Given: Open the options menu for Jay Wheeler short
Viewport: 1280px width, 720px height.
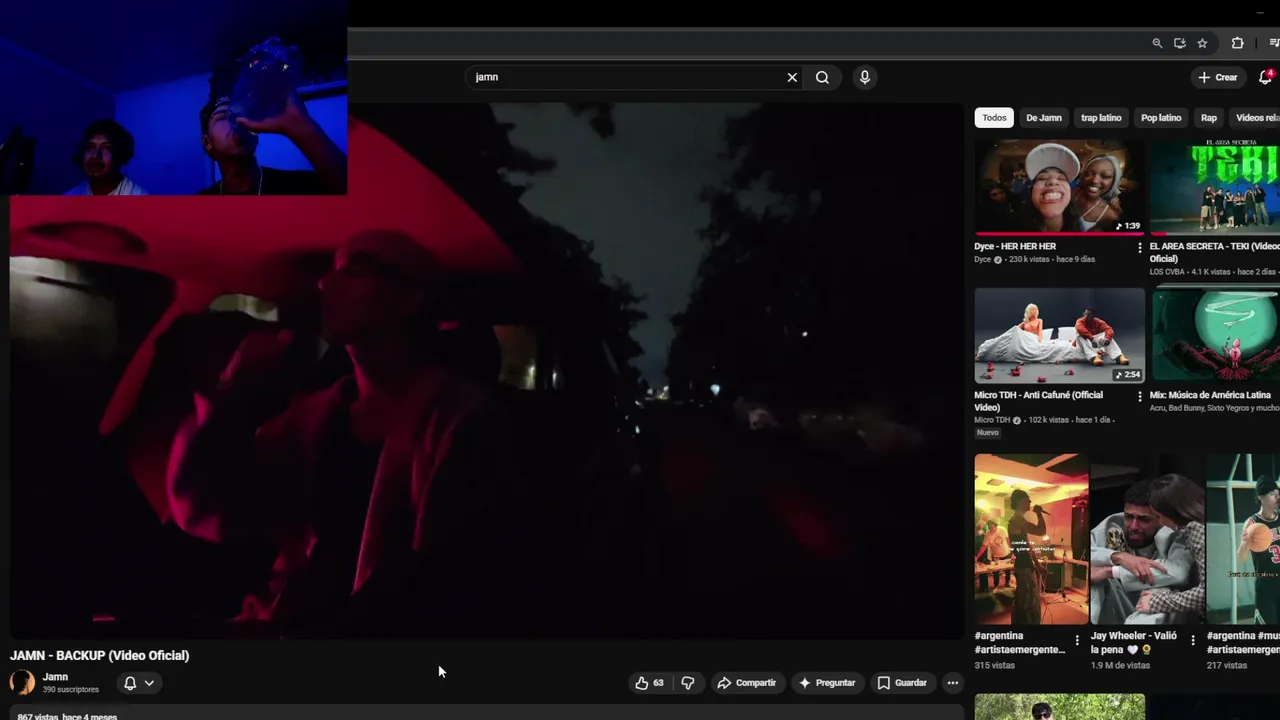Looking at the screenshot, I should point(1193,640).
